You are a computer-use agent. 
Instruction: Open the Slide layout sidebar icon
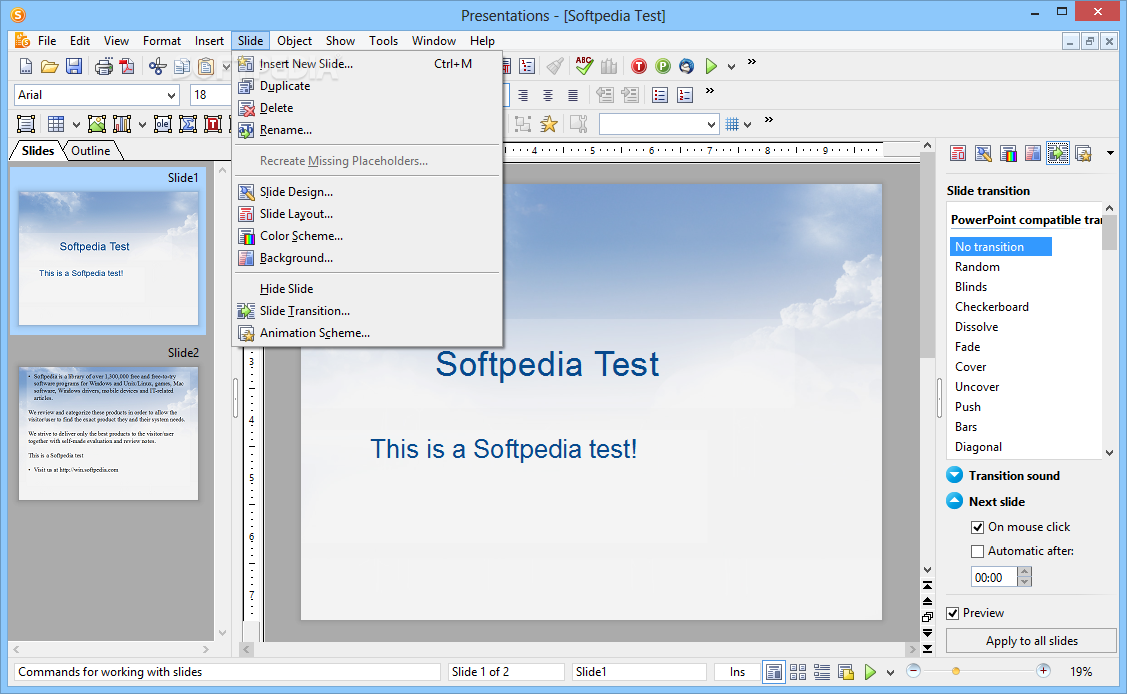(958, 153)
